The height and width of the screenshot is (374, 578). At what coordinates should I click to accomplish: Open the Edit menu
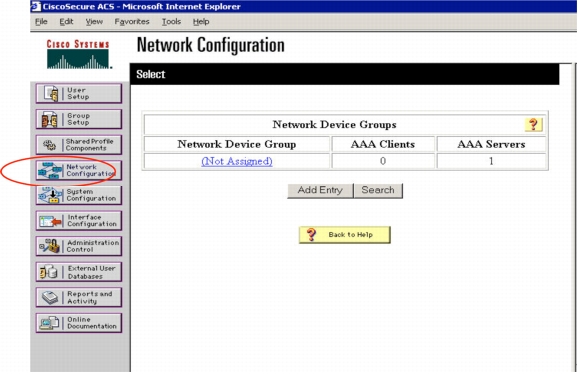66,22
